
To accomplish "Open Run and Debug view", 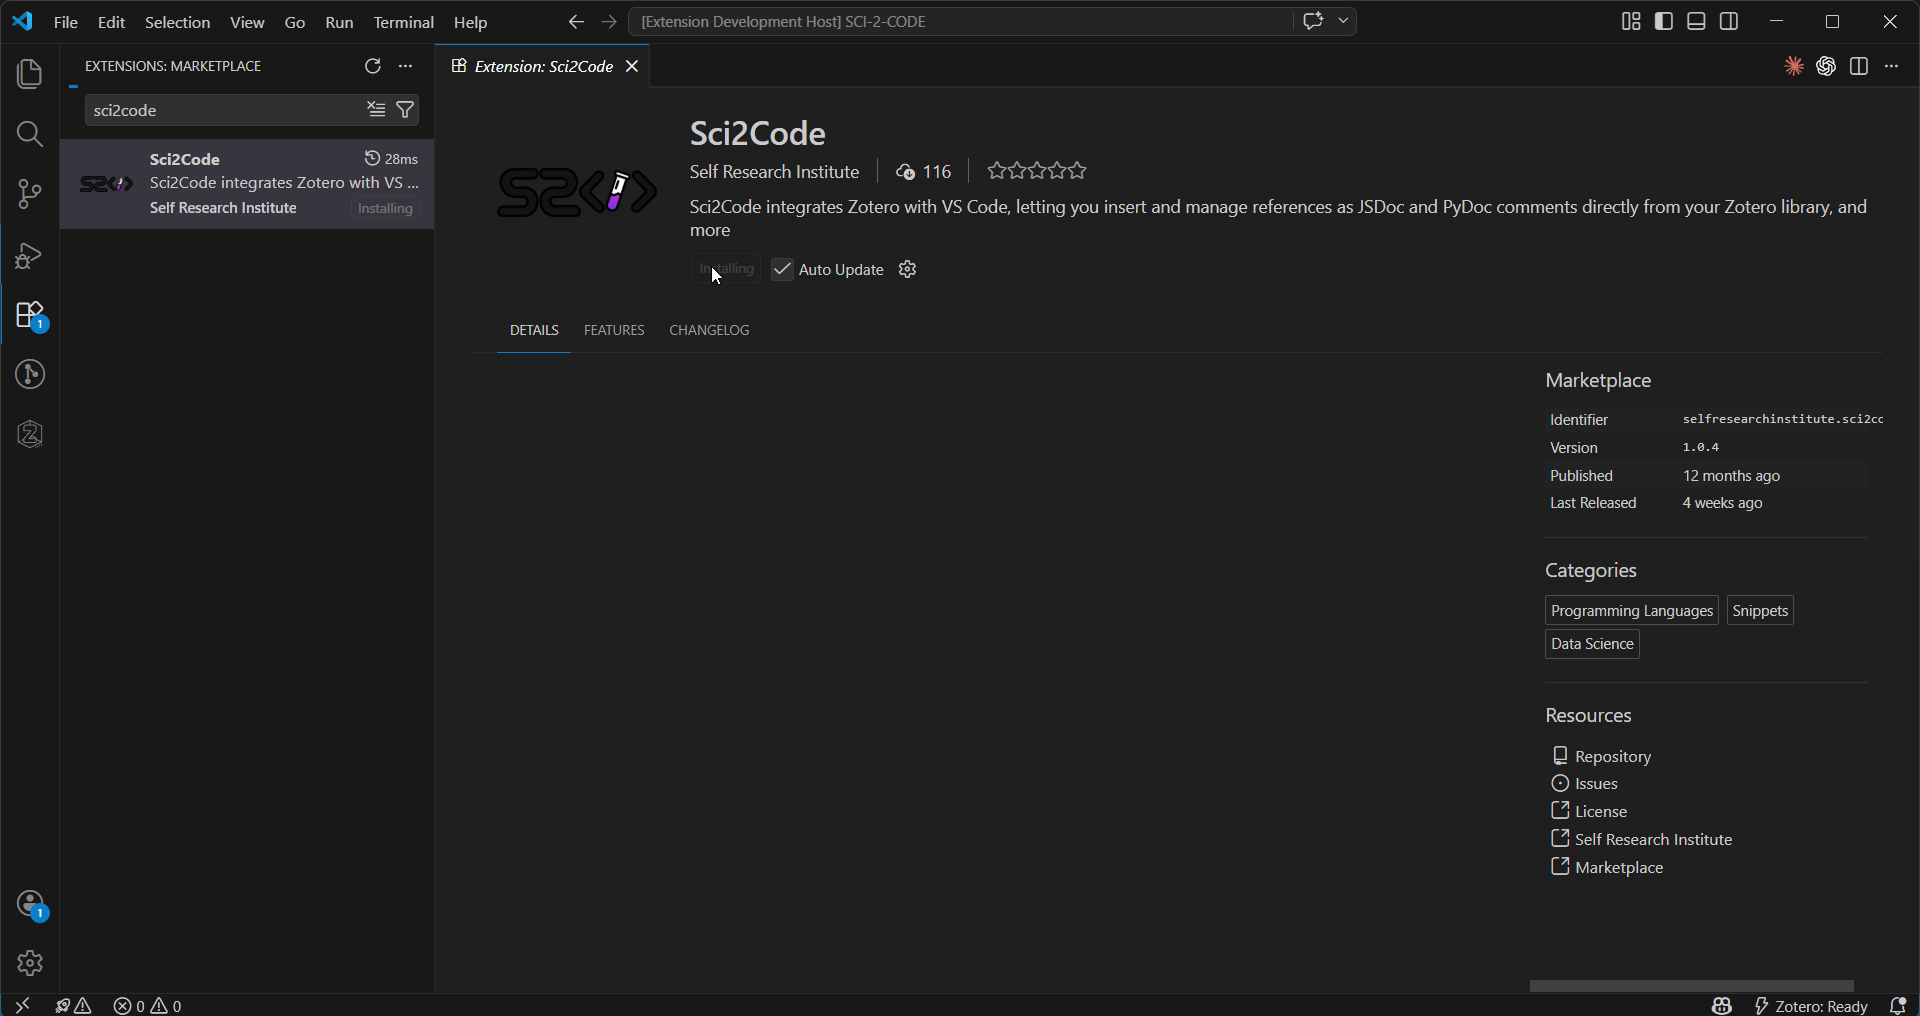I will click(30, 256).
